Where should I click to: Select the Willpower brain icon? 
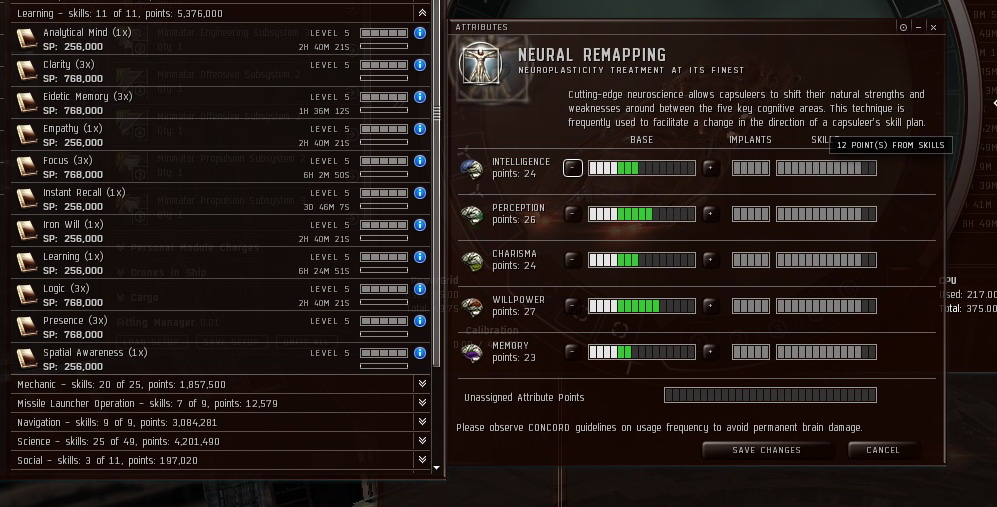click(471, 306)
